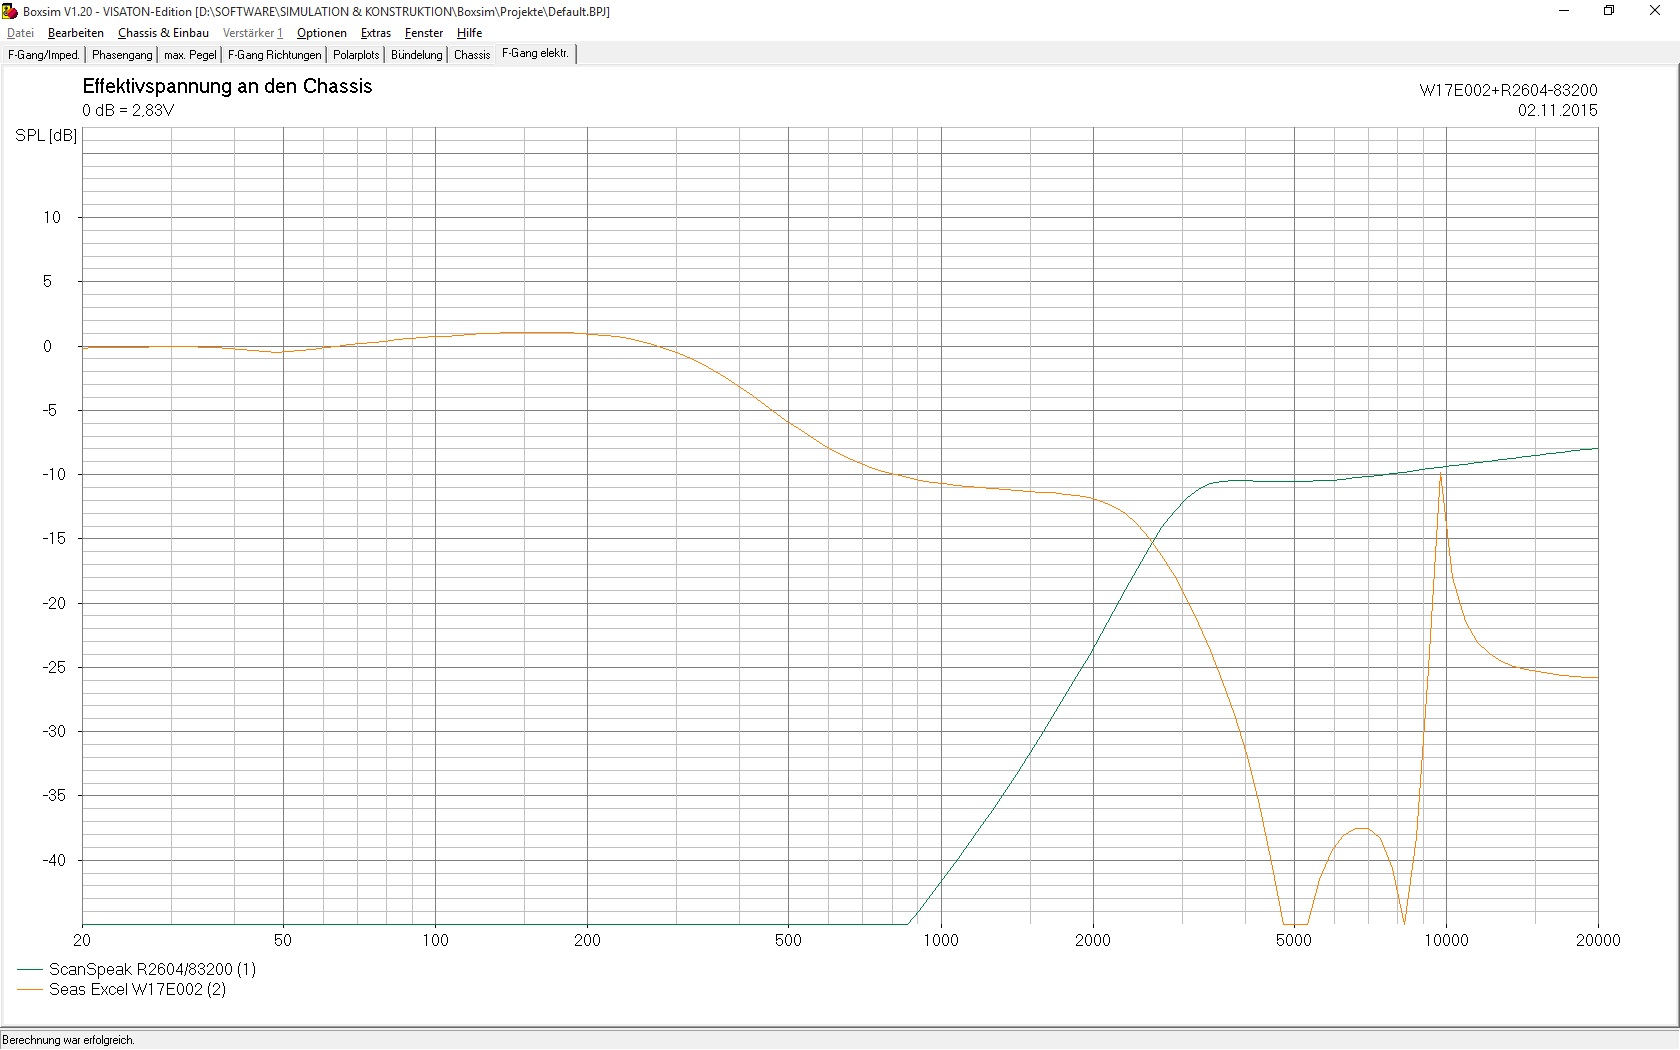Viewport: 1680px width, 1050px height.
Task: Open the Optionen menu
Action: click(322, 33)
